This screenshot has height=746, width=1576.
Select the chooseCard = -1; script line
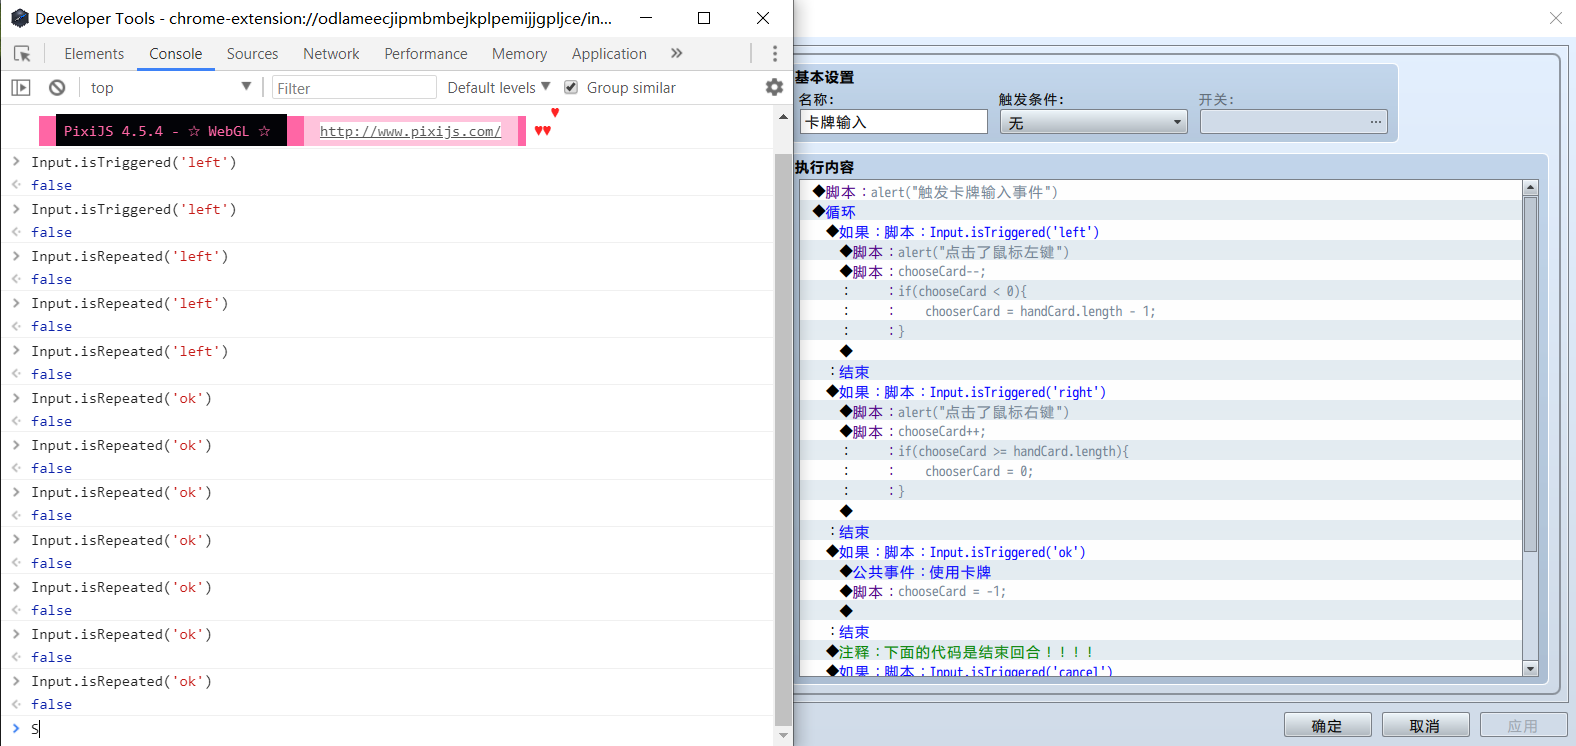coord(1161,592)
